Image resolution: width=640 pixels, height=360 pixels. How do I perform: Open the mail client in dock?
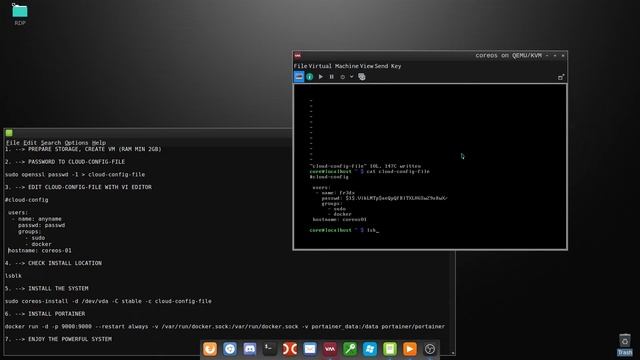coord(310,349)
